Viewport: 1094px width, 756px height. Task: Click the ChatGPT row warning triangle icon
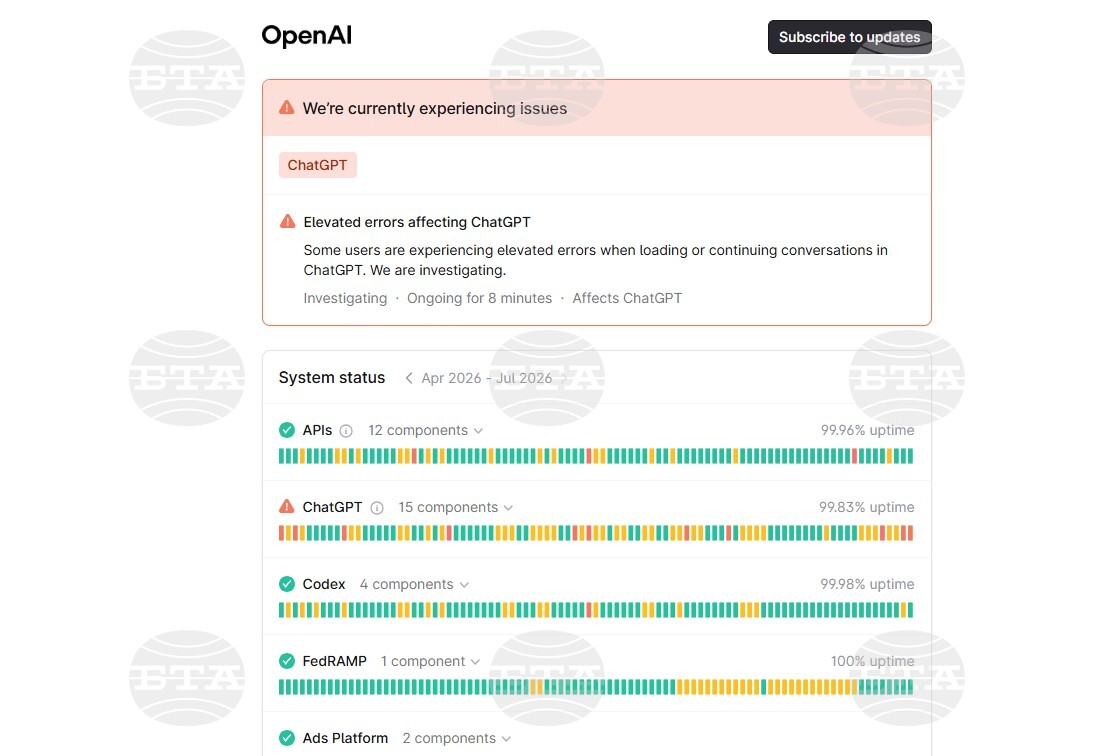click(287, 506)
